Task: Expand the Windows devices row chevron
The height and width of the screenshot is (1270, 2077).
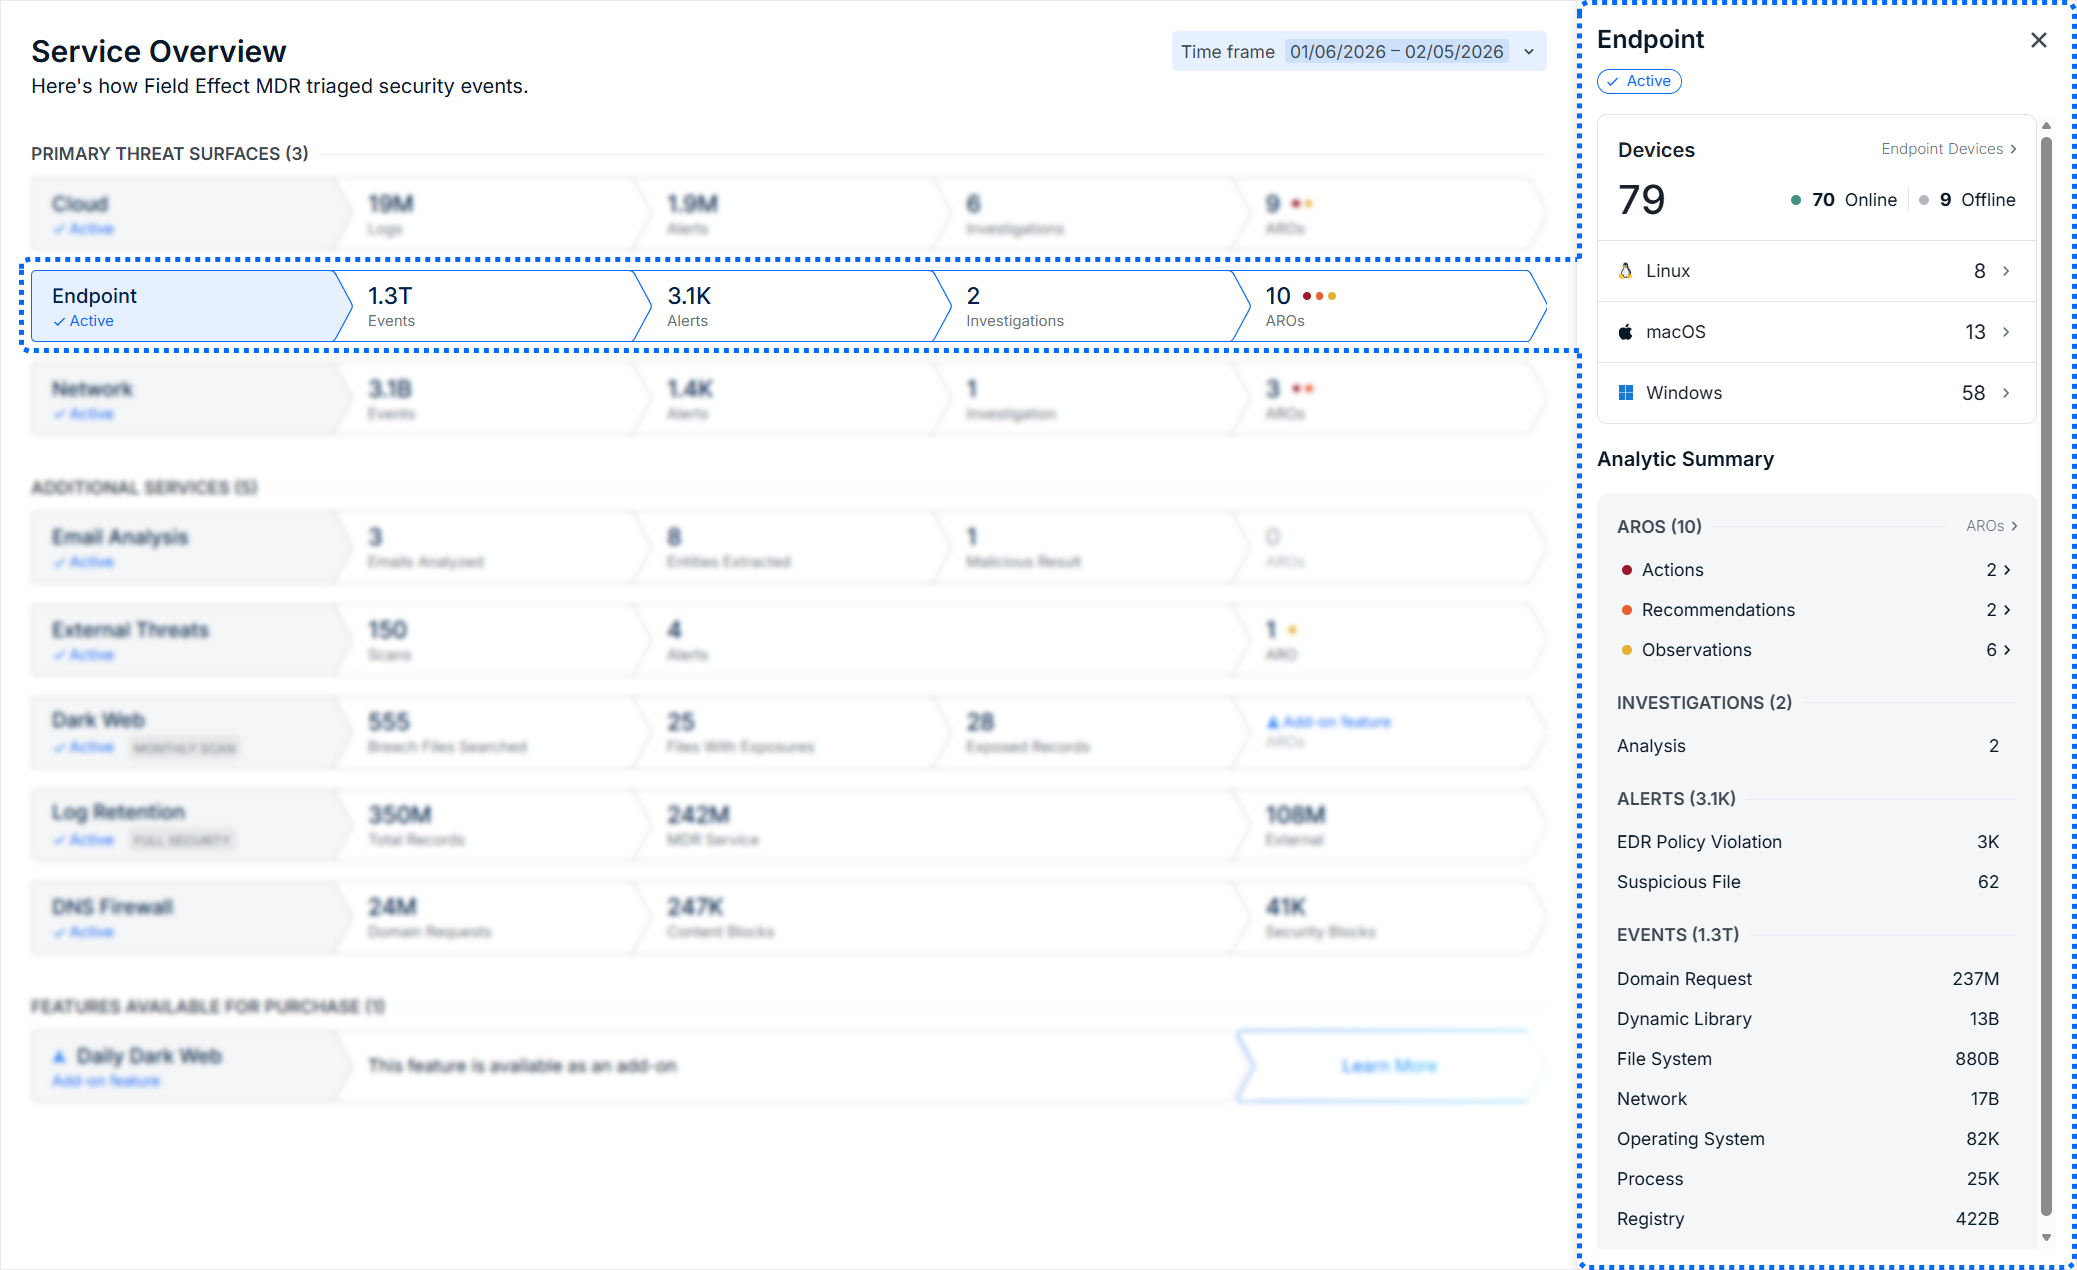Action: point(2006,393)
